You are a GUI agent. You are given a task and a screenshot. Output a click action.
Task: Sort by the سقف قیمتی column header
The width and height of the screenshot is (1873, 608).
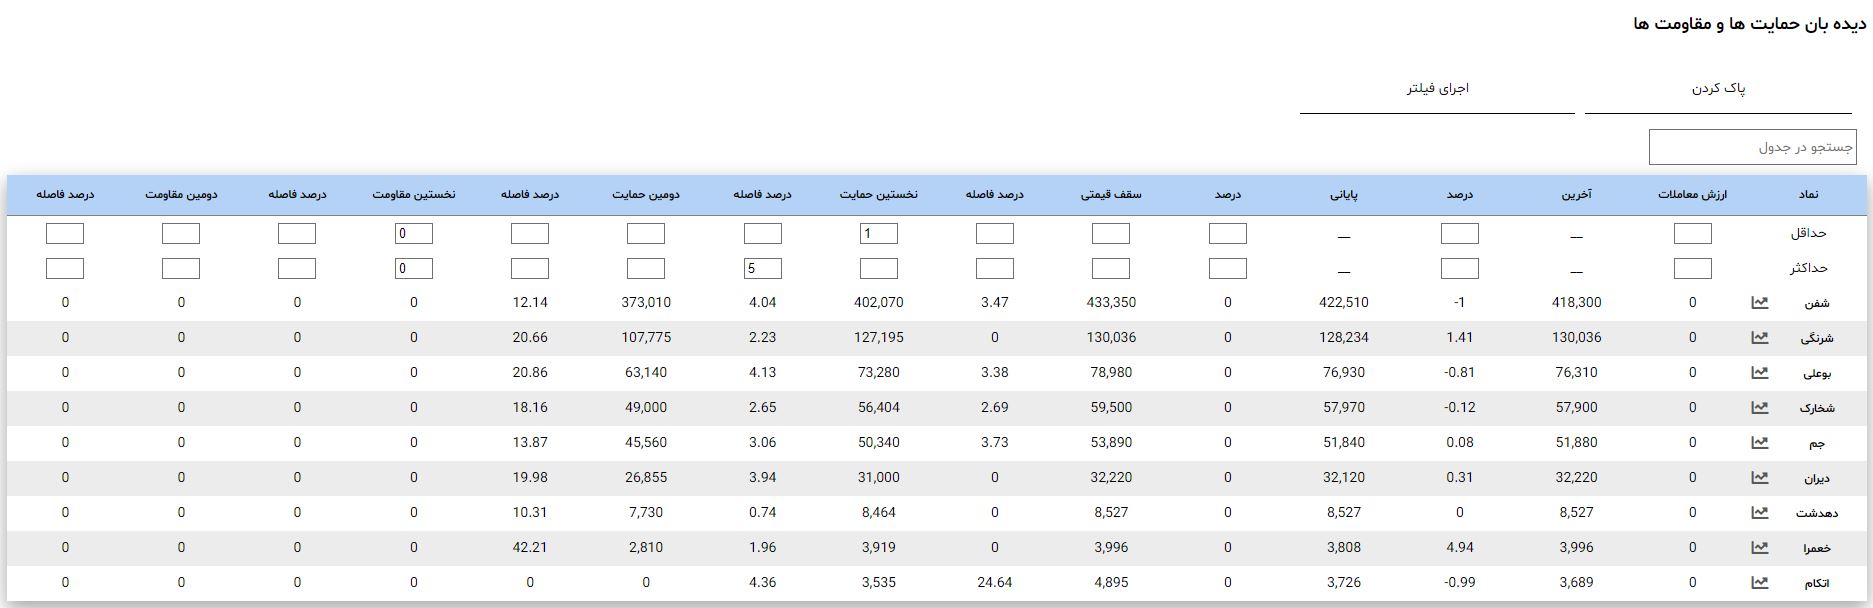(x=1111, y=194)
